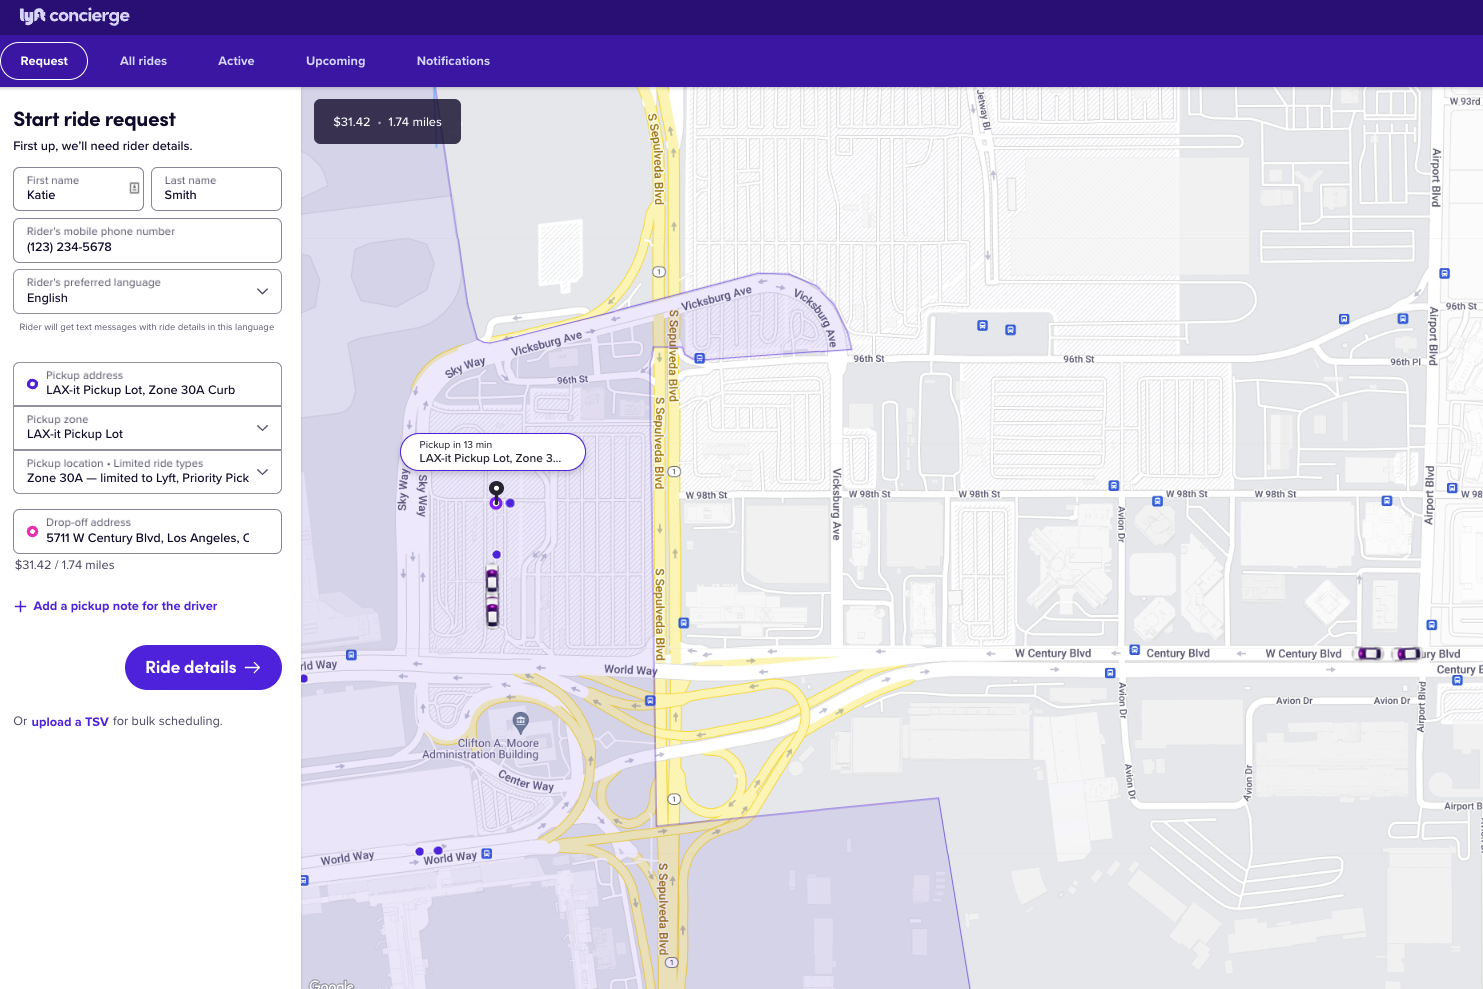The height and width of the screenshot is (989, 1483).
Task: Expand the Pickup location dropdown
Action: coord(147,472)
